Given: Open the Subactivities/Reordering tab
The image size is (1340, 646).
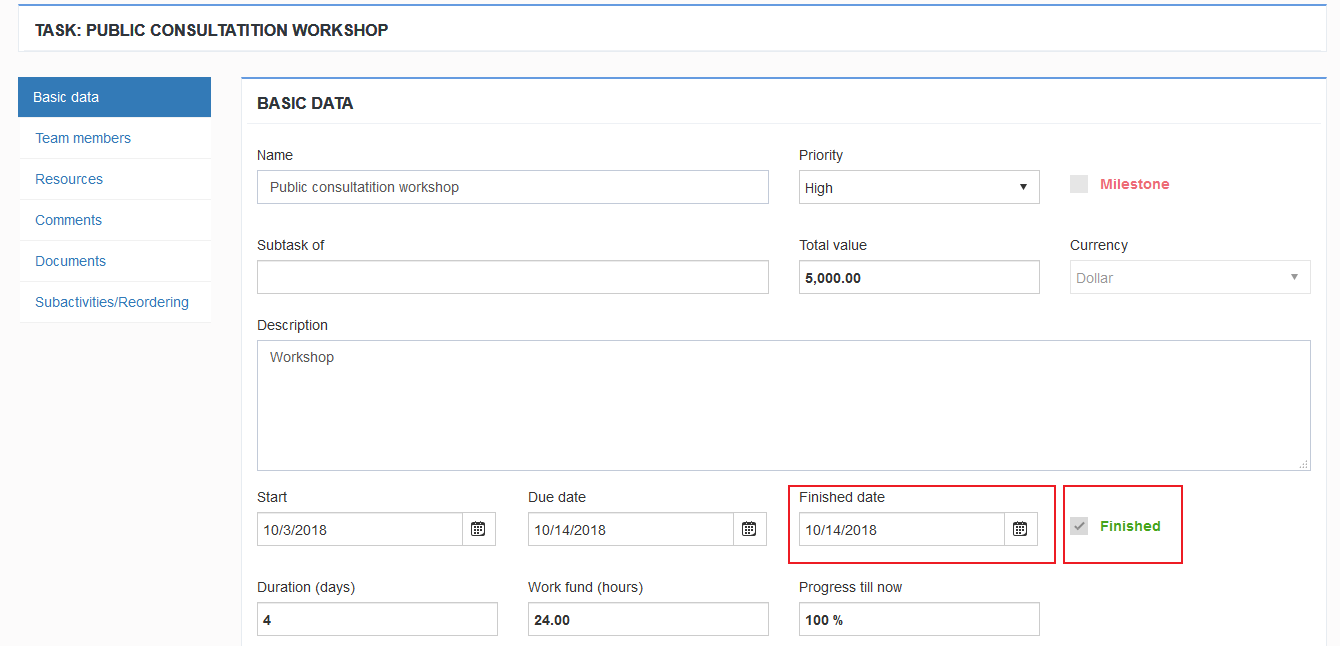Looking at the screenshot, I should pyautogui.click(x=114, y=302).
